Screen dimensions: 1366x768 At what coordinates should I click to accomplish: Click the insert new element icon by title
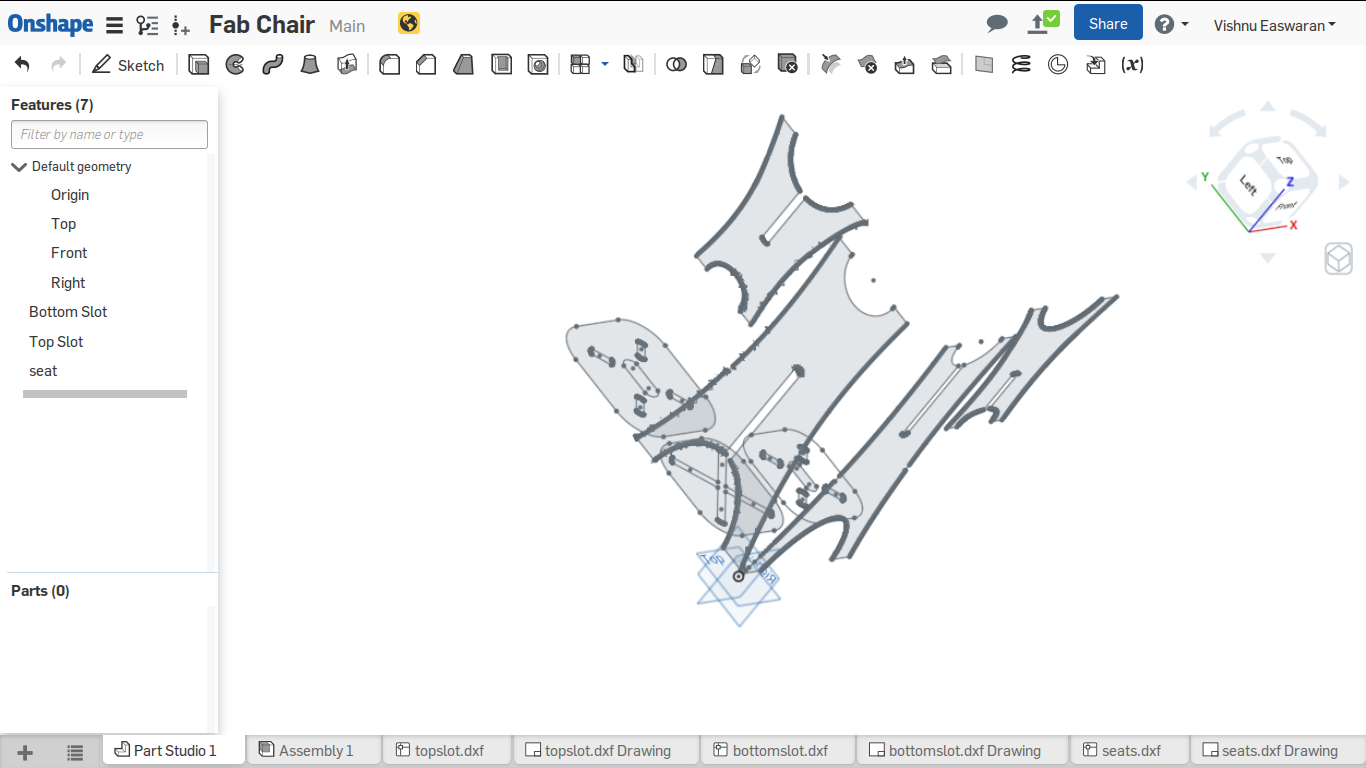(x=180, y=25)
